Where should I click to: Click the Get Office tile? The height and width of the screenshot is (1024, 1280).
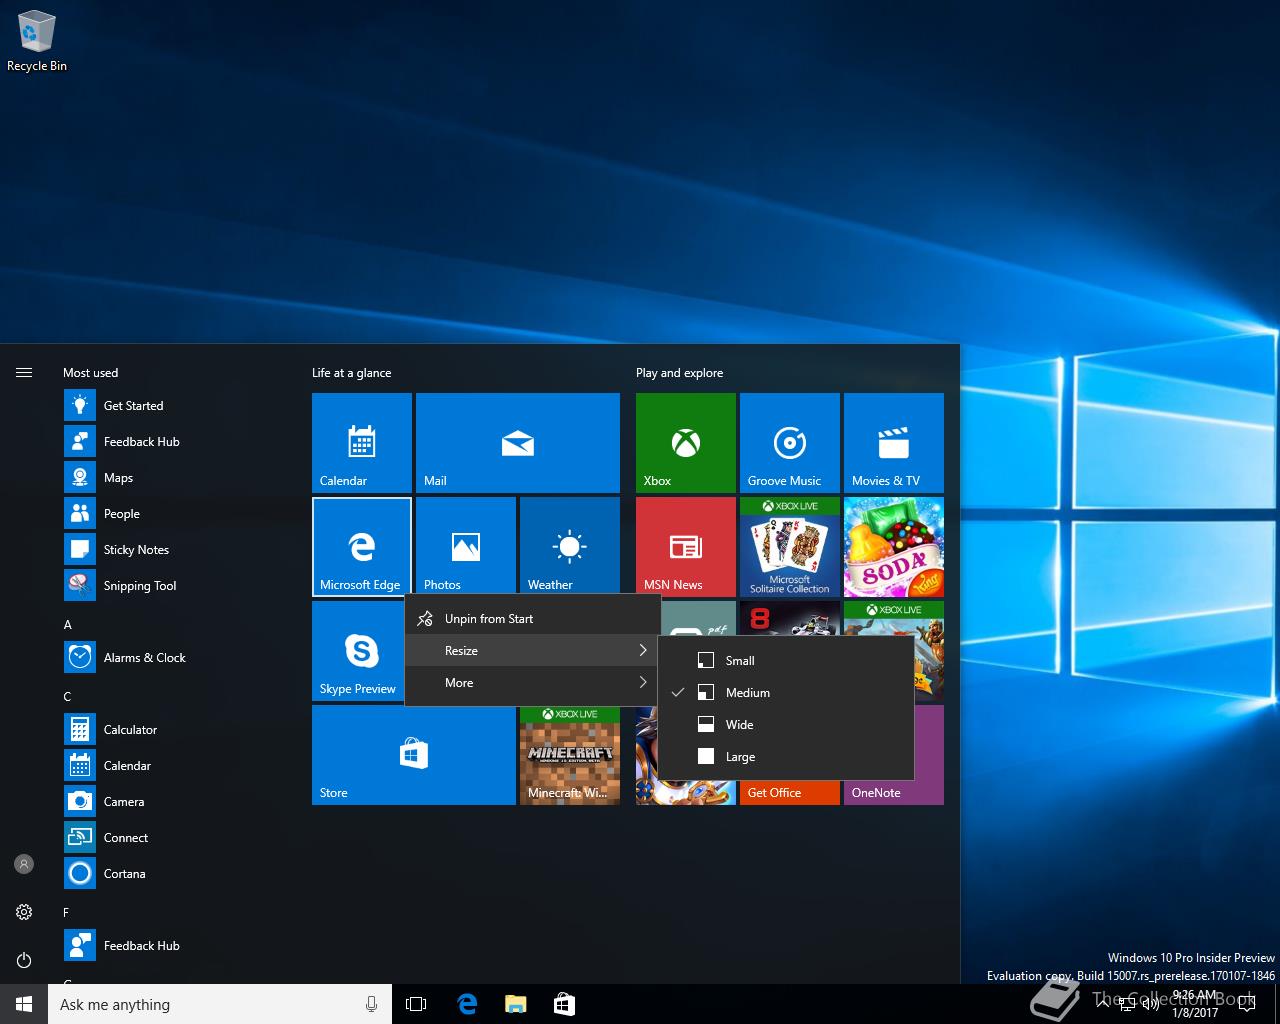click(x=790, y=792)
